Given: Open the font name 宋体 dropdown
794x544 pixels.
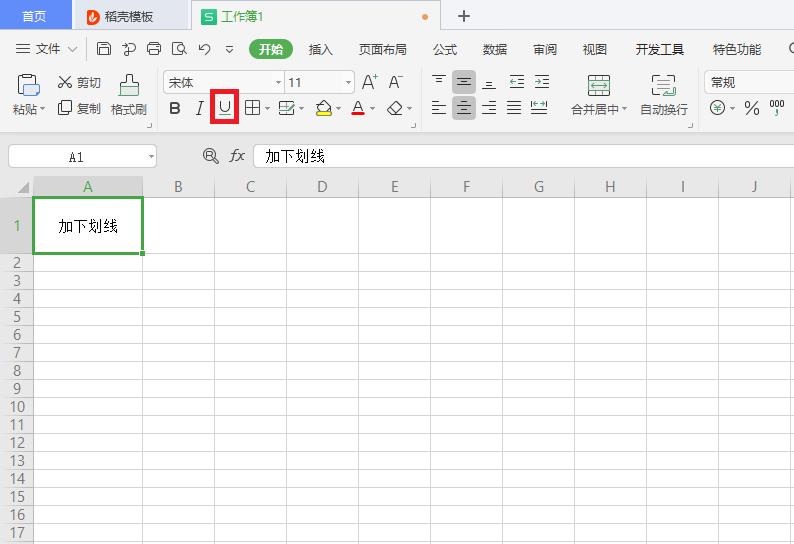Looking at the screenshot, I should [x=278, y=82].
